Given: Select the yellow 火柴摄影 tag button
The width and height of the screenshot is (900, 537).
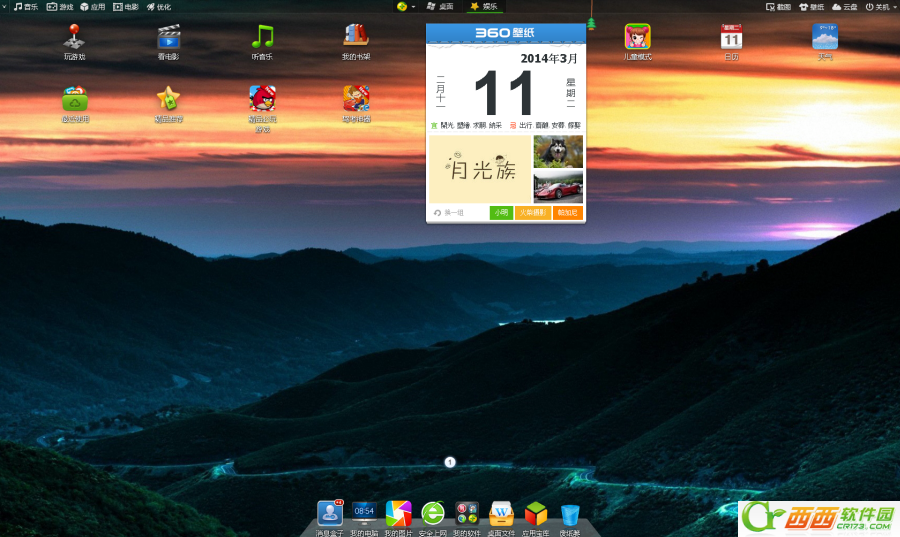Looking at the screenshot, I should (533, 212).
